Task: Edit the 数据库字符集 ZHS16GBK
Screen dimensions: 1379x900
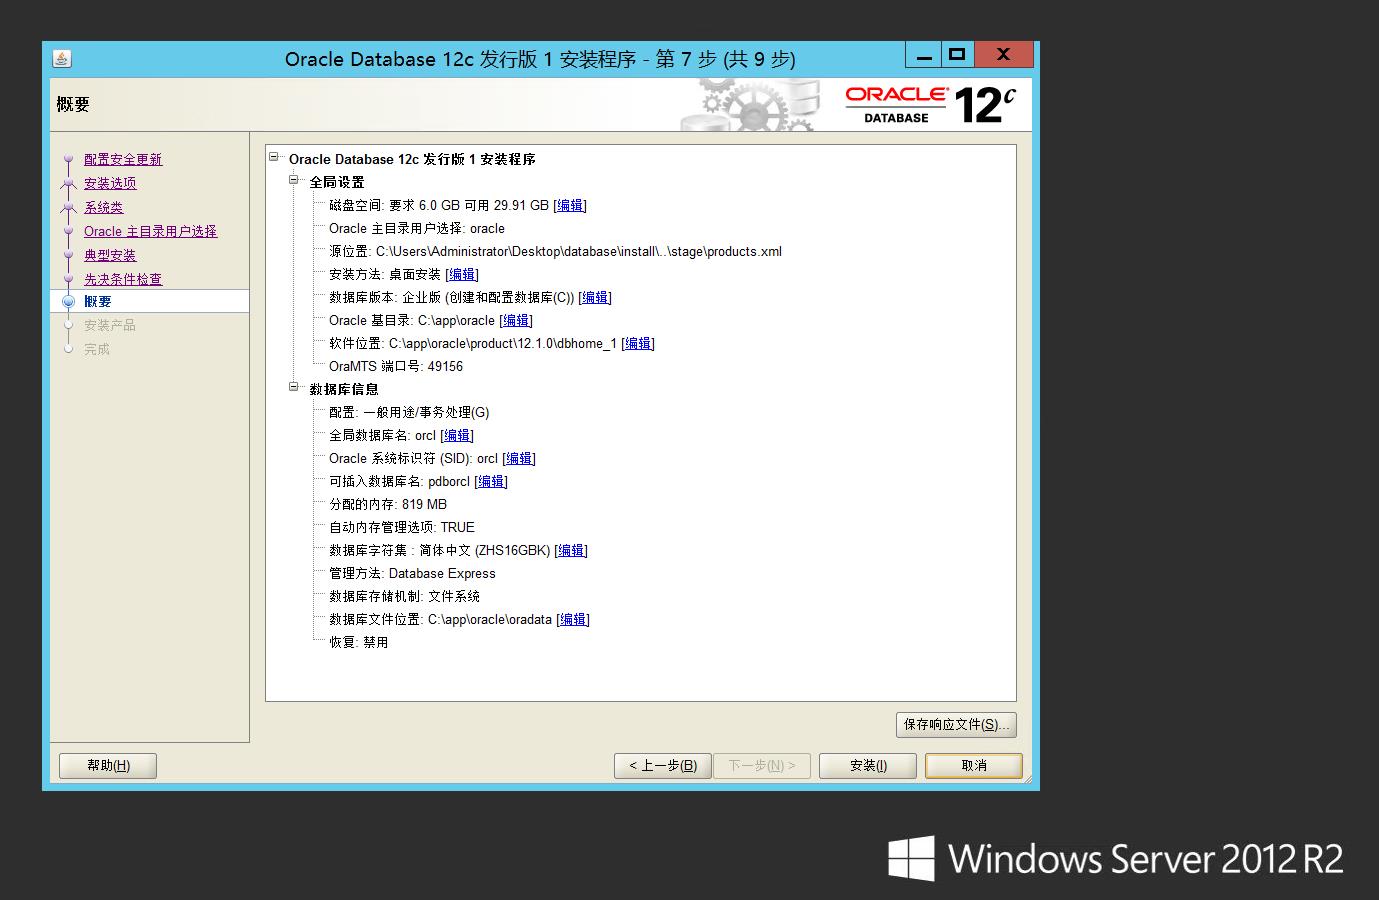Action: pyautogui.click(x=571, y=550)
